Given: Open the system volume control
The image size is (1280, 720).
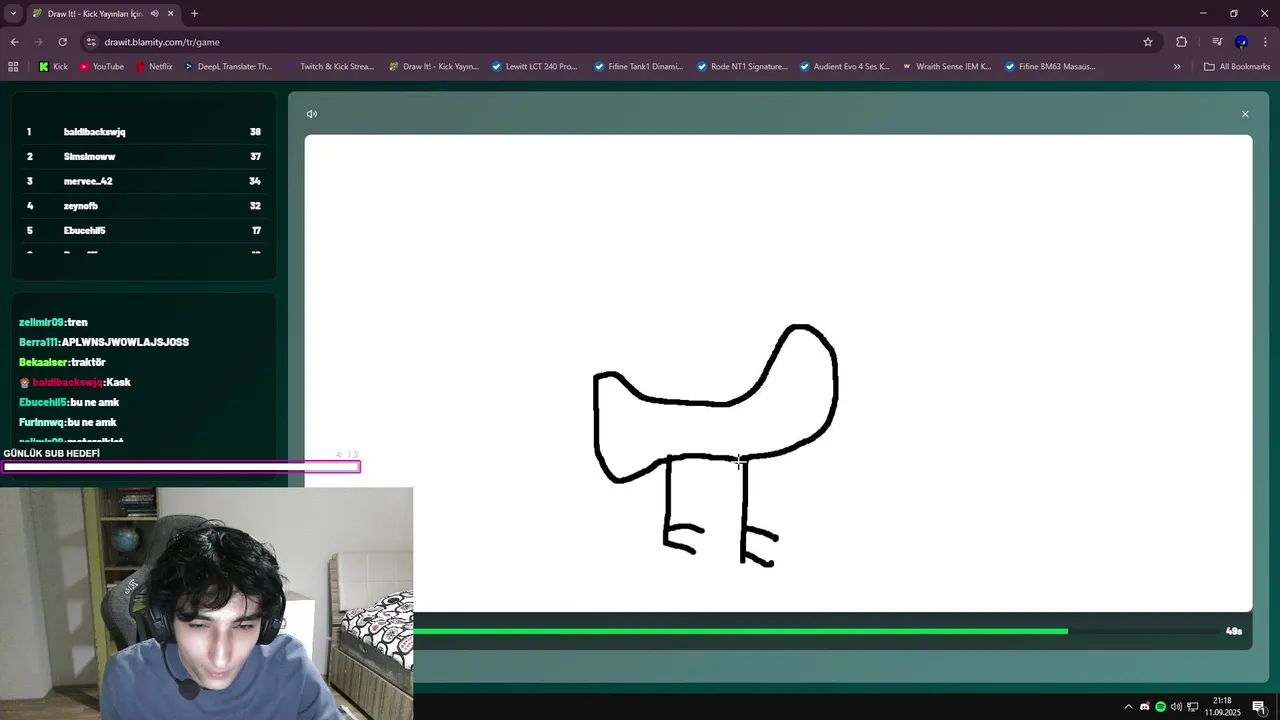Looking at the screenshot, I should (1176, 707).
